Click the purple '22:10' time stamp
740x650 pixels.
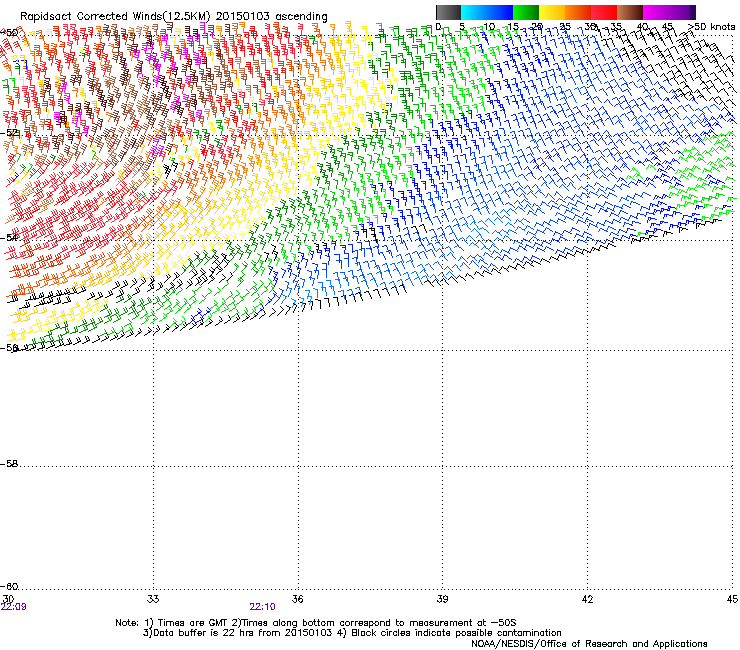click(262, 607)
